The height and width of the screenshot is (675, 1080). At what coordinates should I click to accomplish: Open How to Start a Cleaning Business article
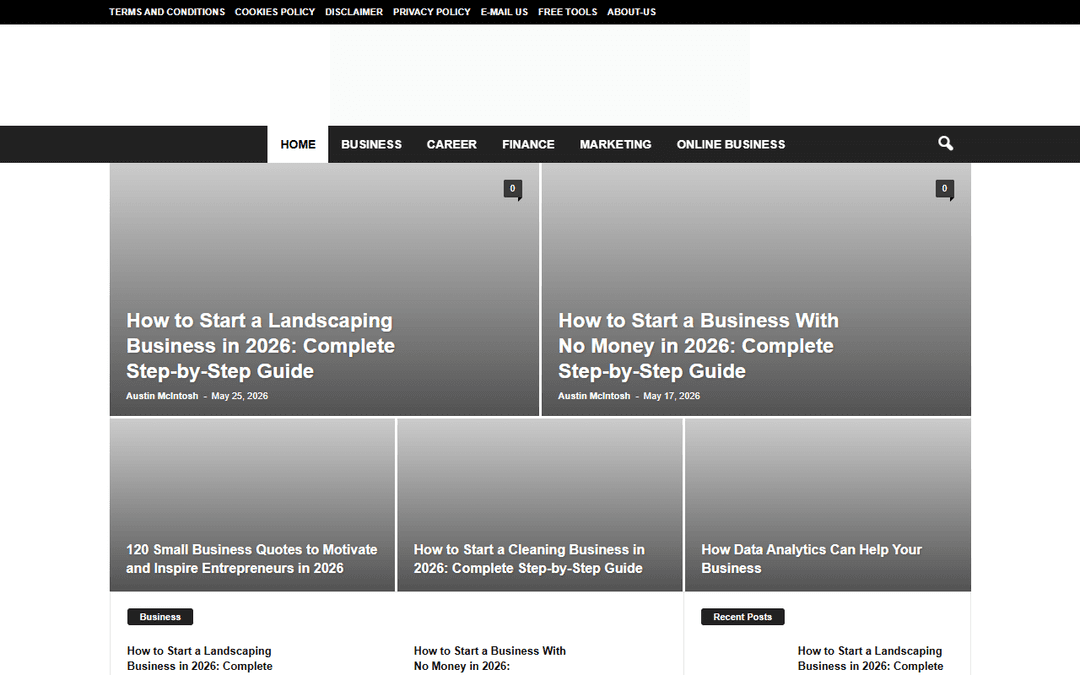point(529,559)
